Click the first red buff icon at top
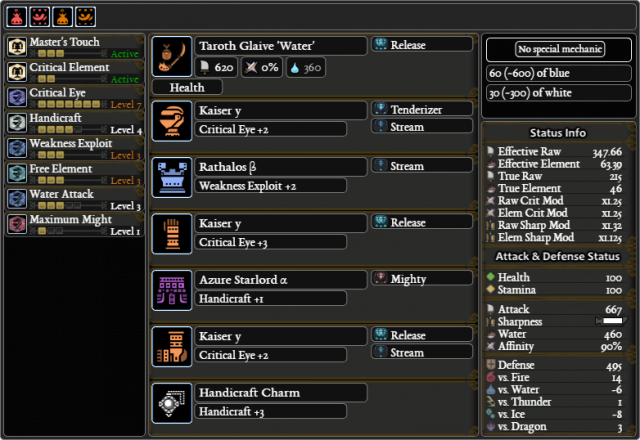640x440 pixels. click(x=17, y=17)
